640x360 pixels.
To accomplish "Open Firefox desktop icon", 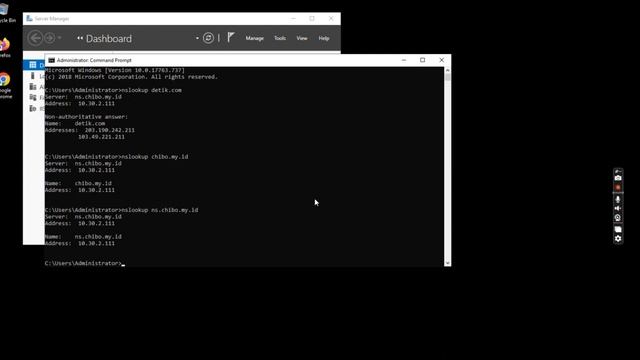I will coord(5,48).
